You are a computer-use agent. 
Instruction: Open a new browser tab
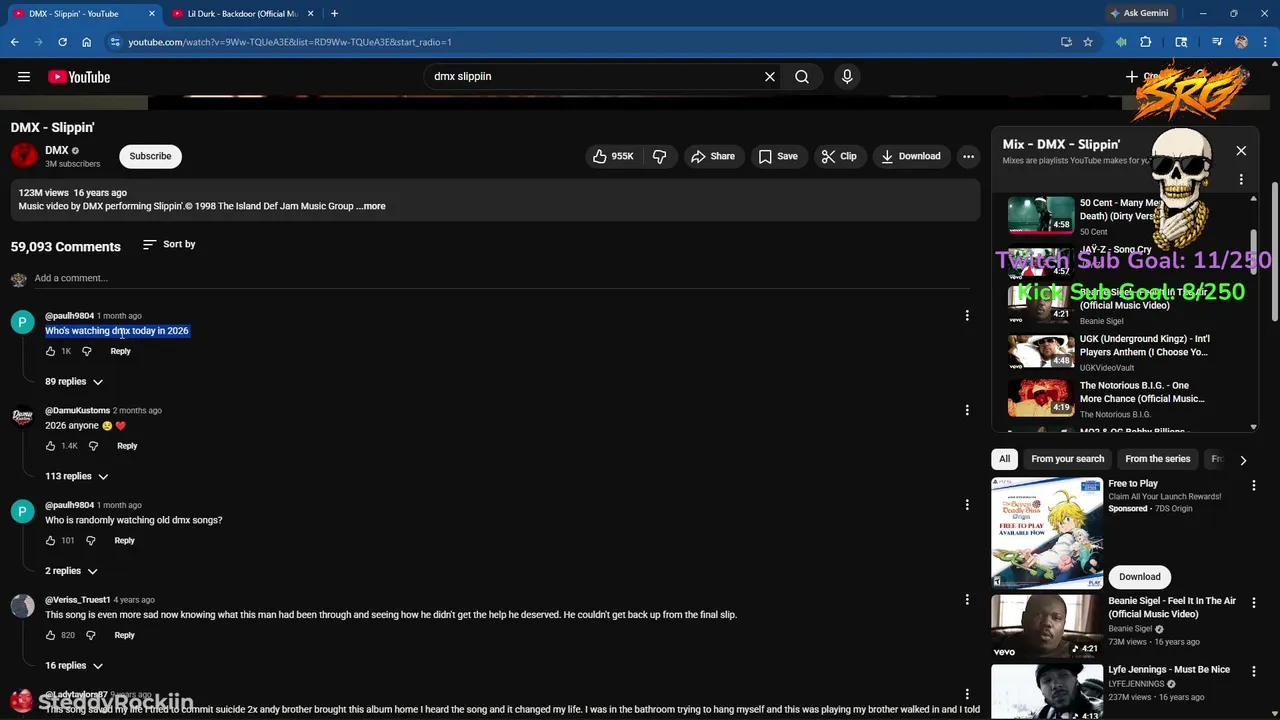334,14
